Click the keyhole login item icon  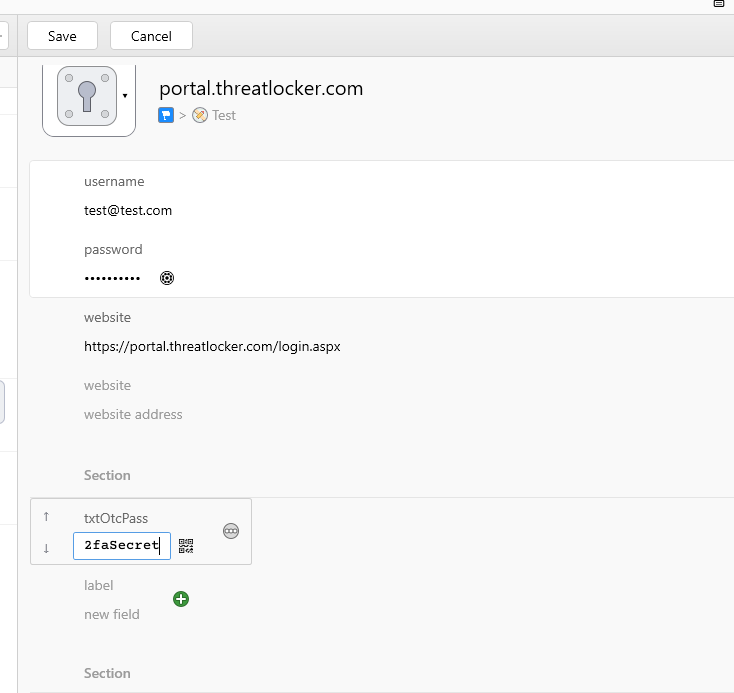pyautogui.click(x=87, y=96)
